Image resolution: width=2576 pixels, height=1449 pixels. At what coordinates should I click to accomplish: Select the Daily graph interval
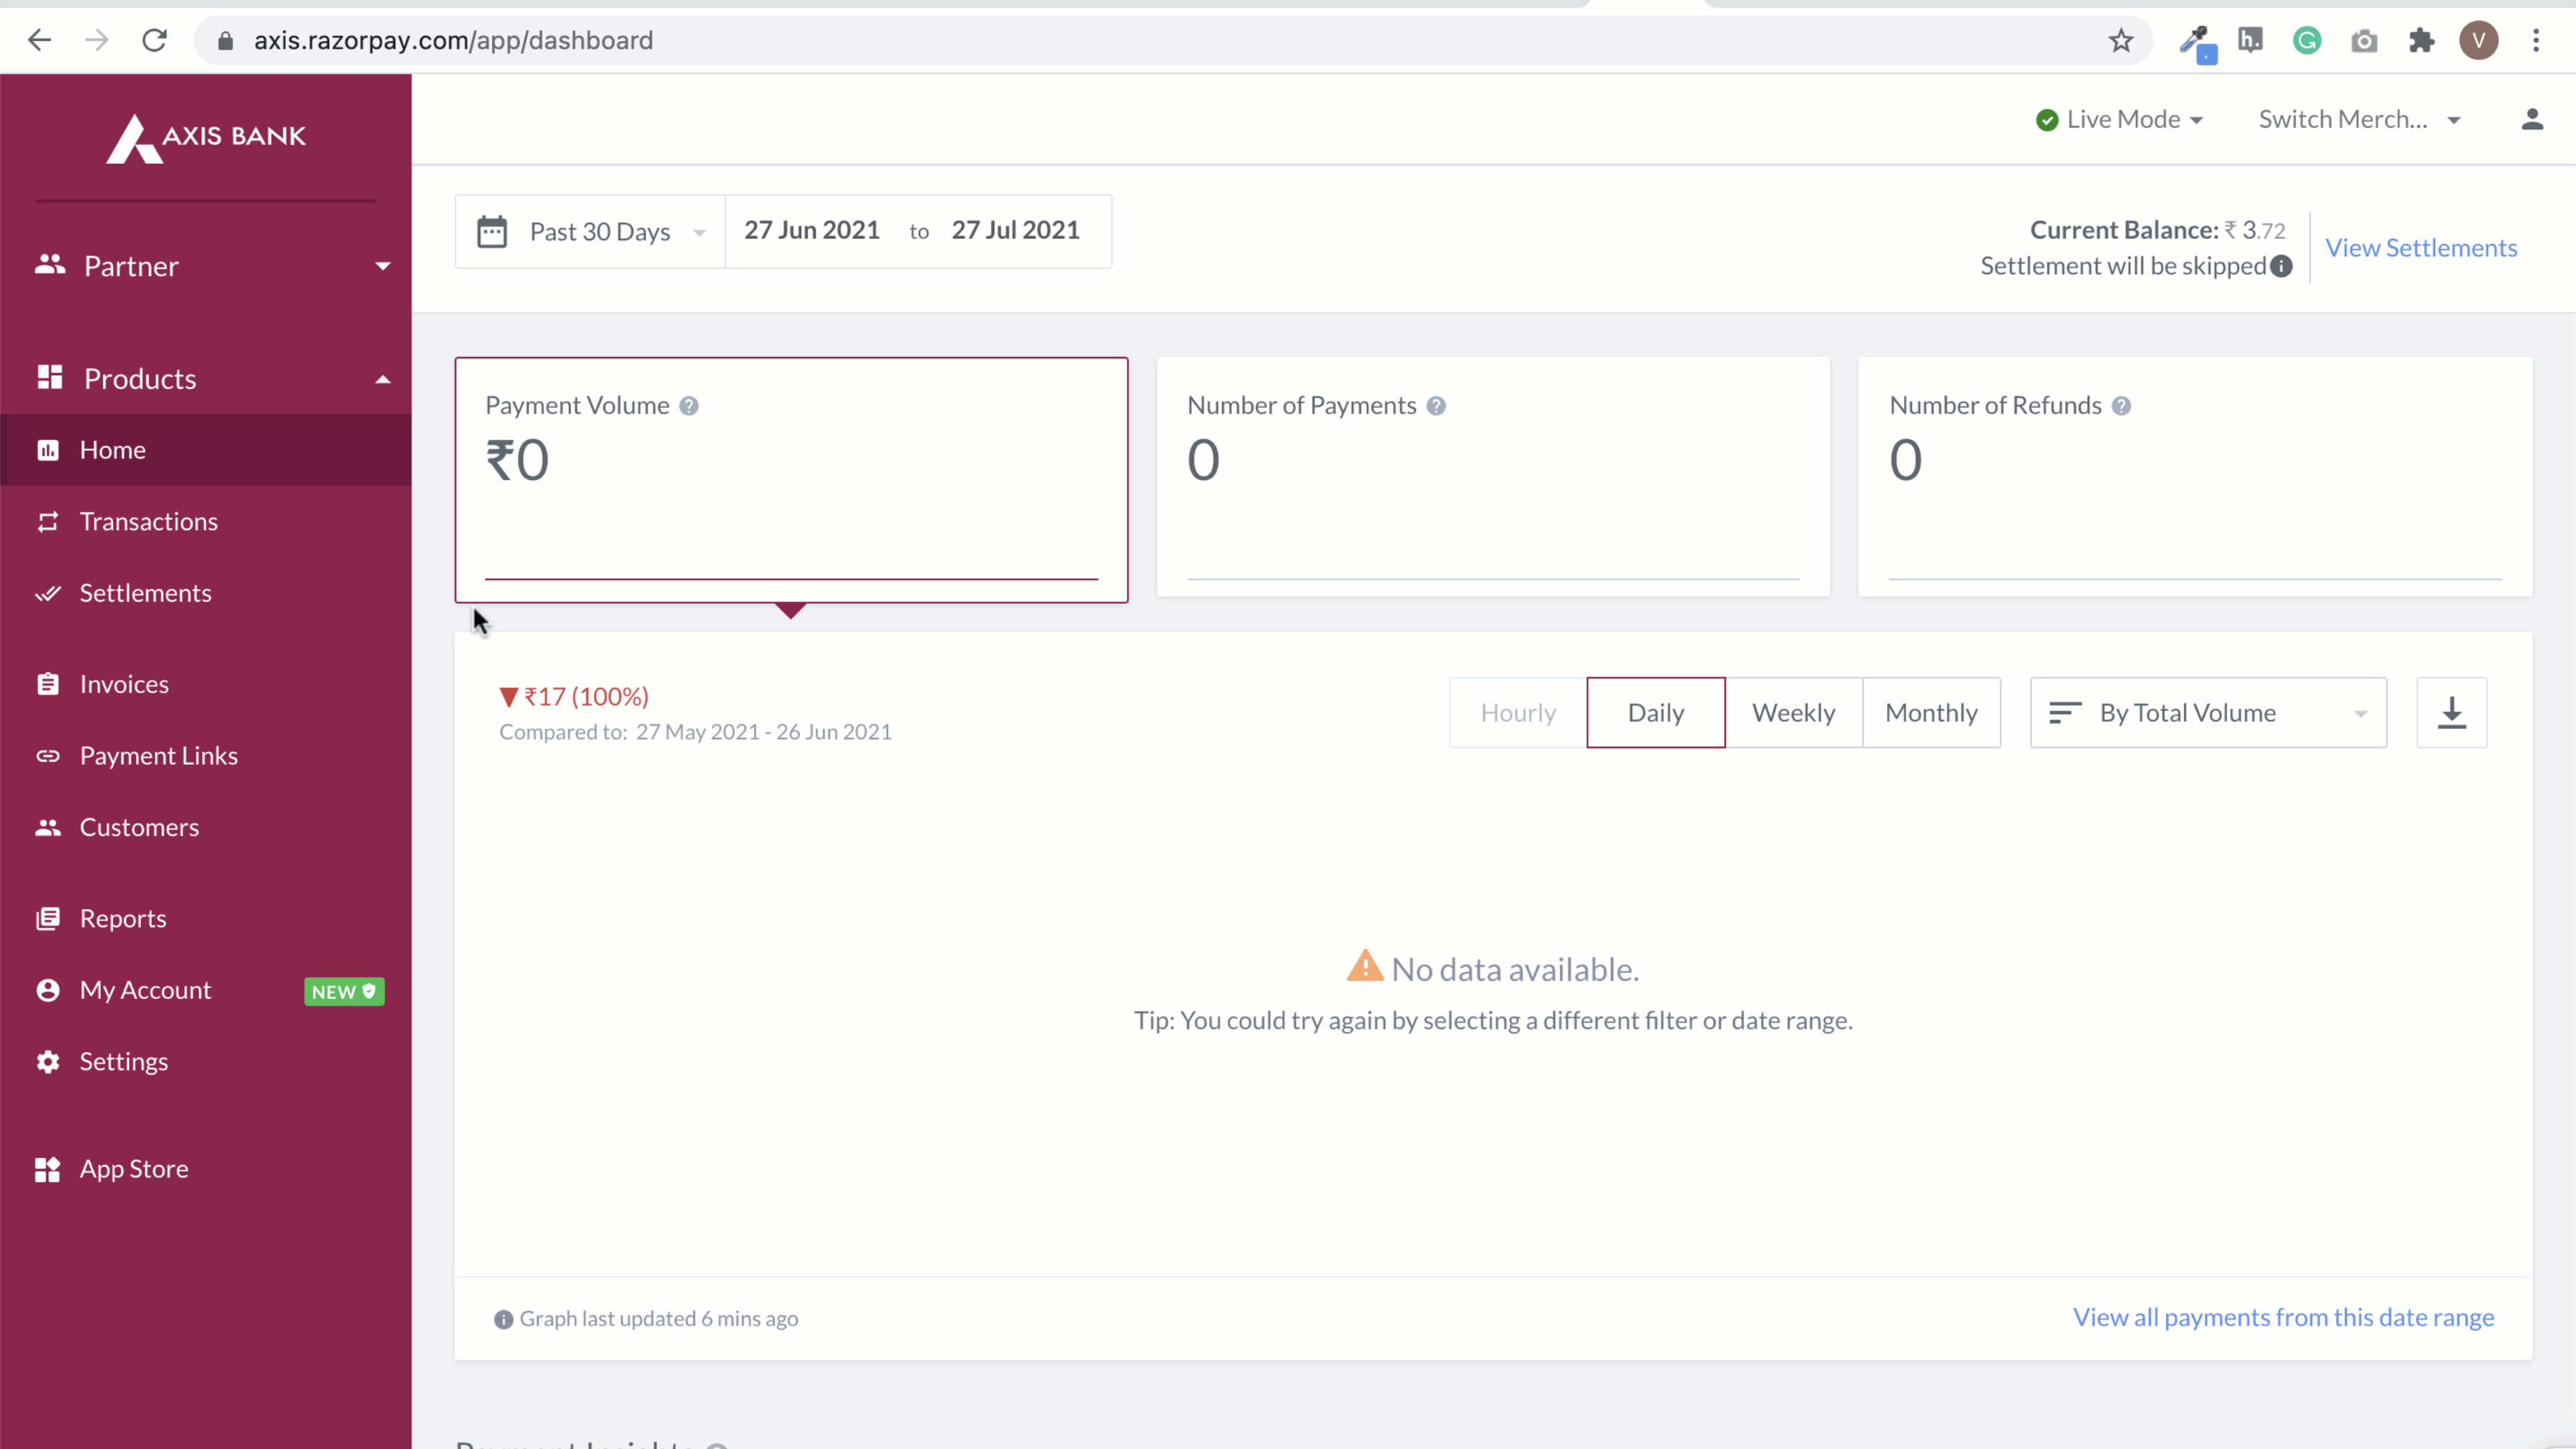1656,712
